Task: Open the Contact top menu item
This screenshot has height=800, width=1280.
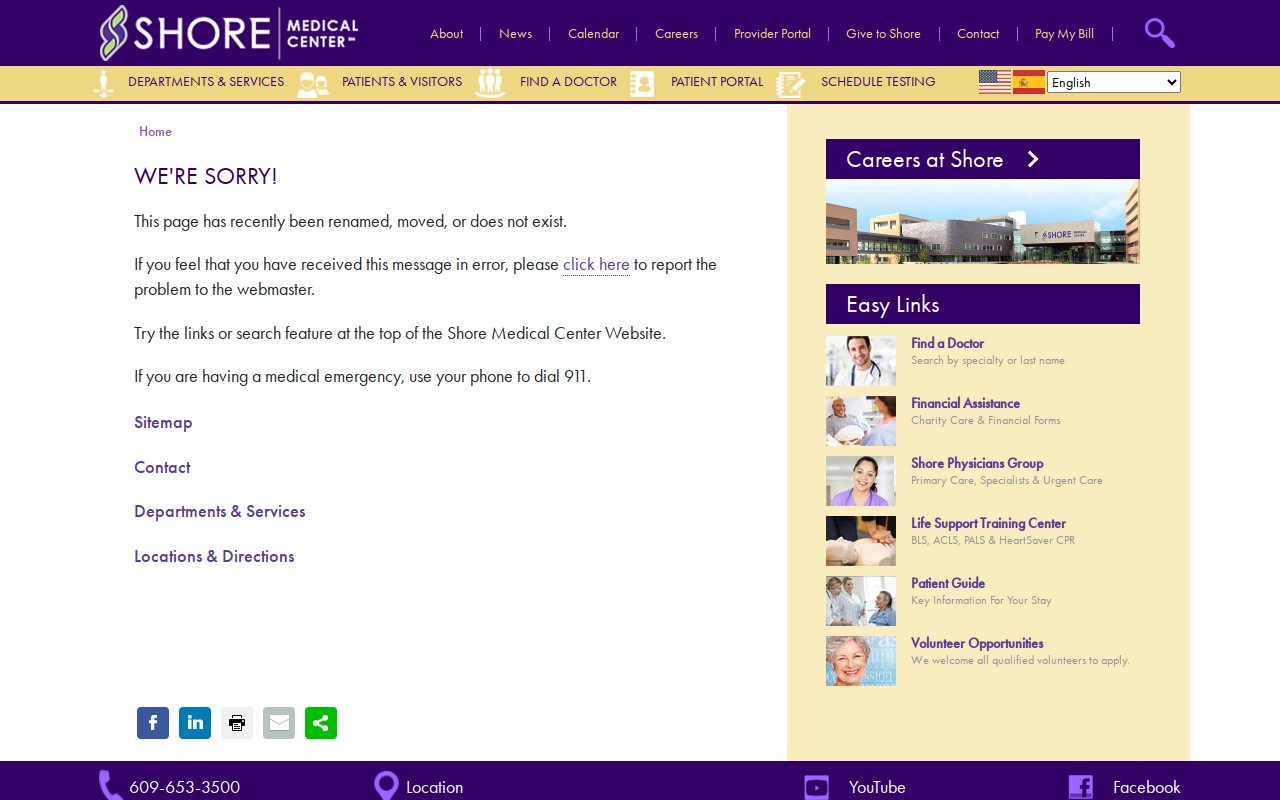Action: pos(978,33)
